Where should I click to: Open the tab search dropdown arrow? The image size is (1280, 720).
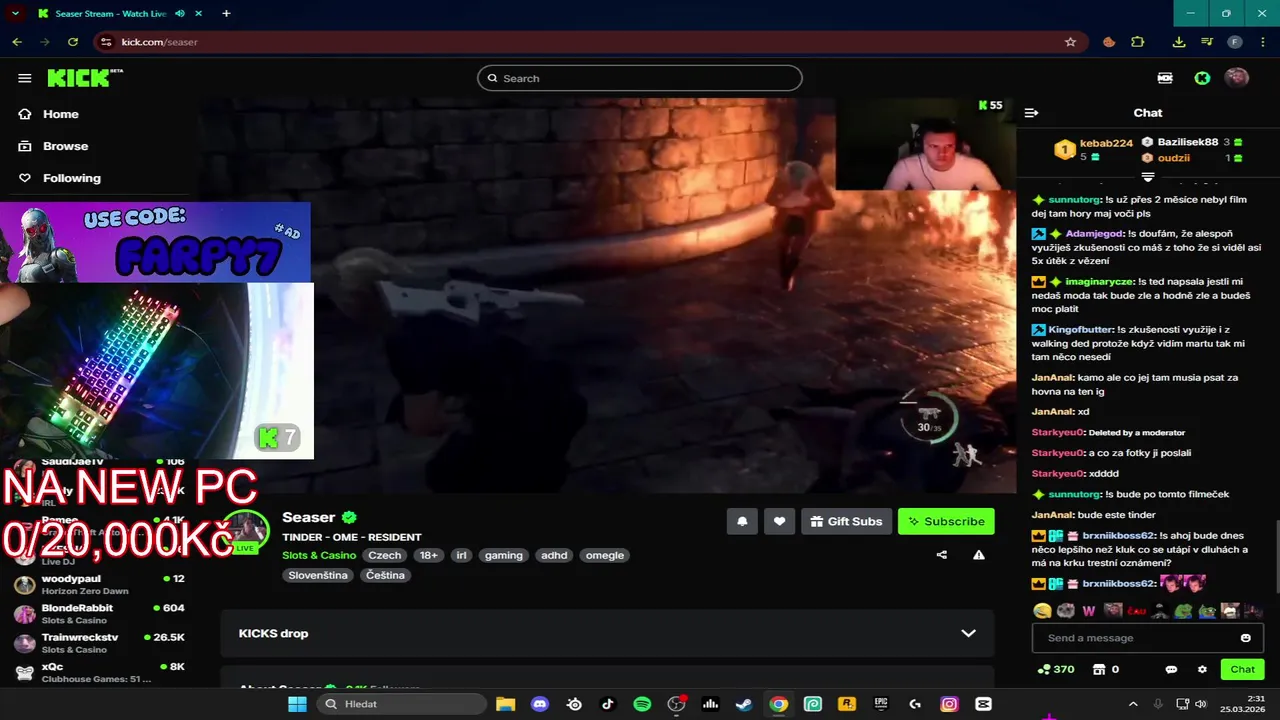15,14
